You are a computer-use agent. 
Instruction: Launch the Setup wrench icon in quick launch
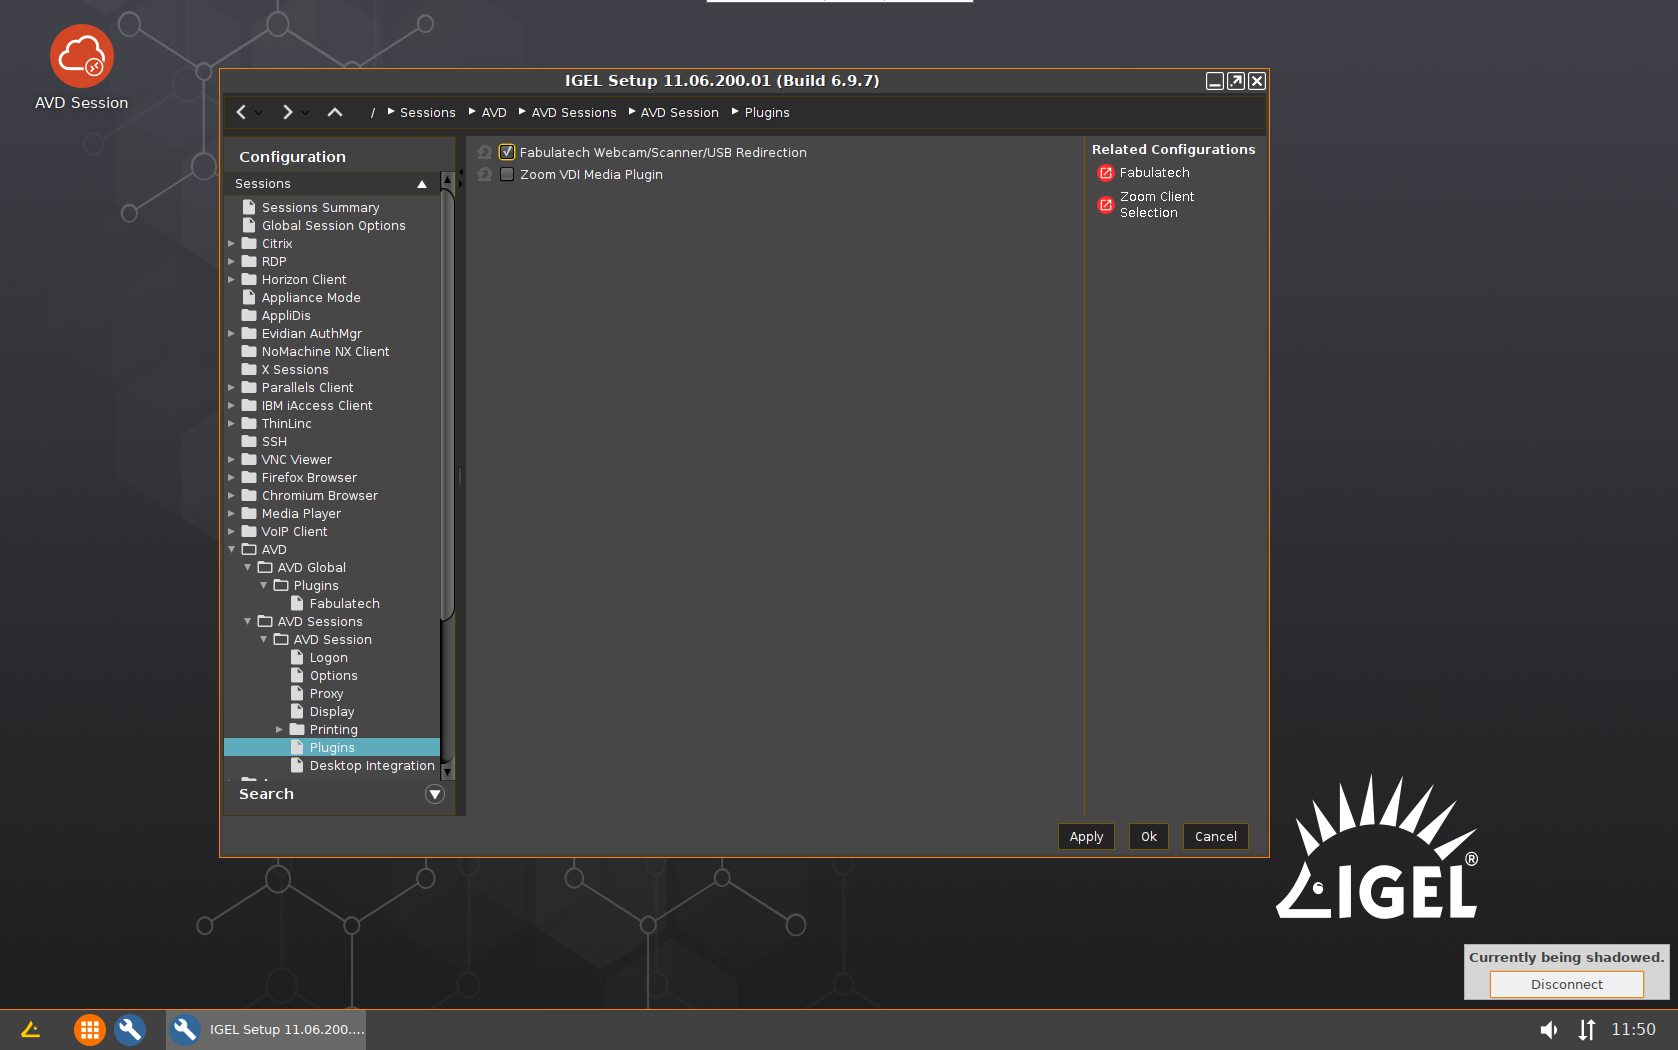click(x=130, y=1029)
